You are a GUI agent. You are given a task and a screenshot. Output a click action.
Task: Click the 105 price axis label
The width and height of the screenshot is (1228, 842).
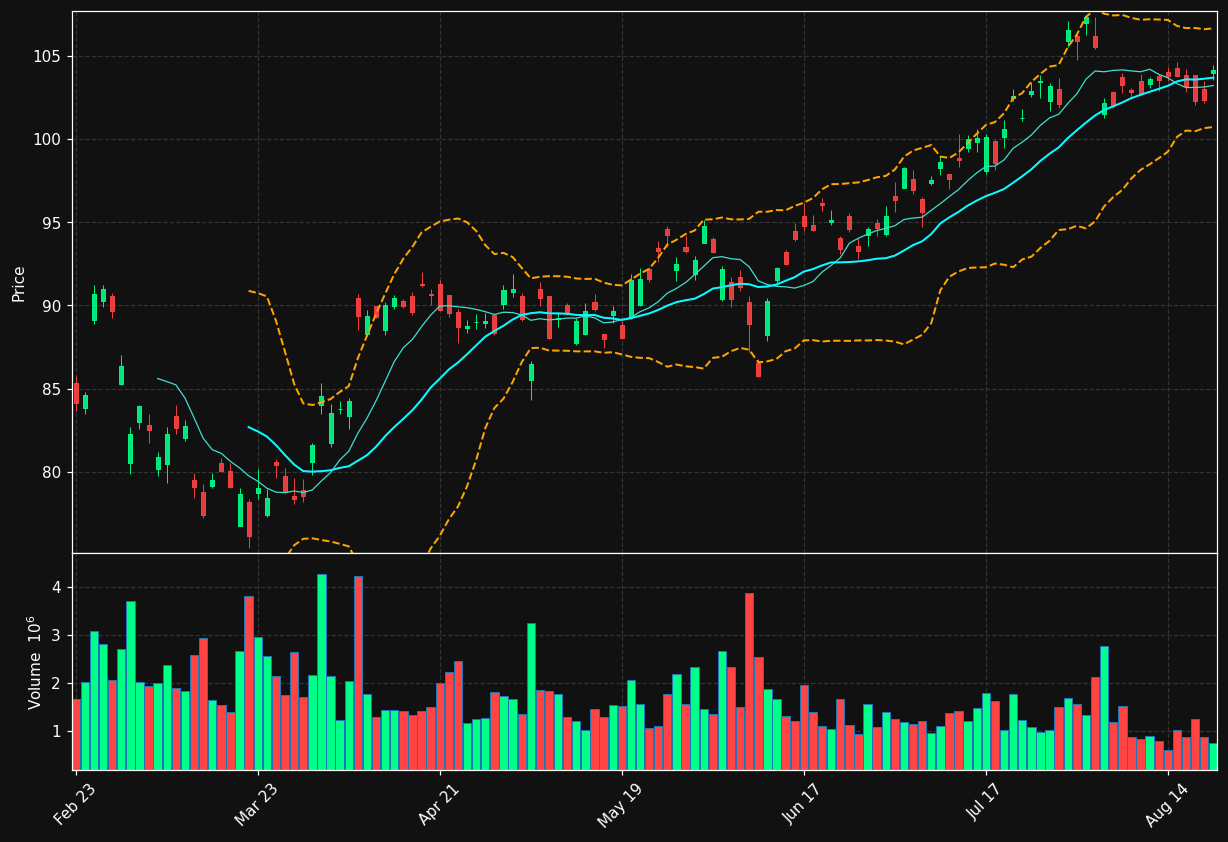(49, 56)
